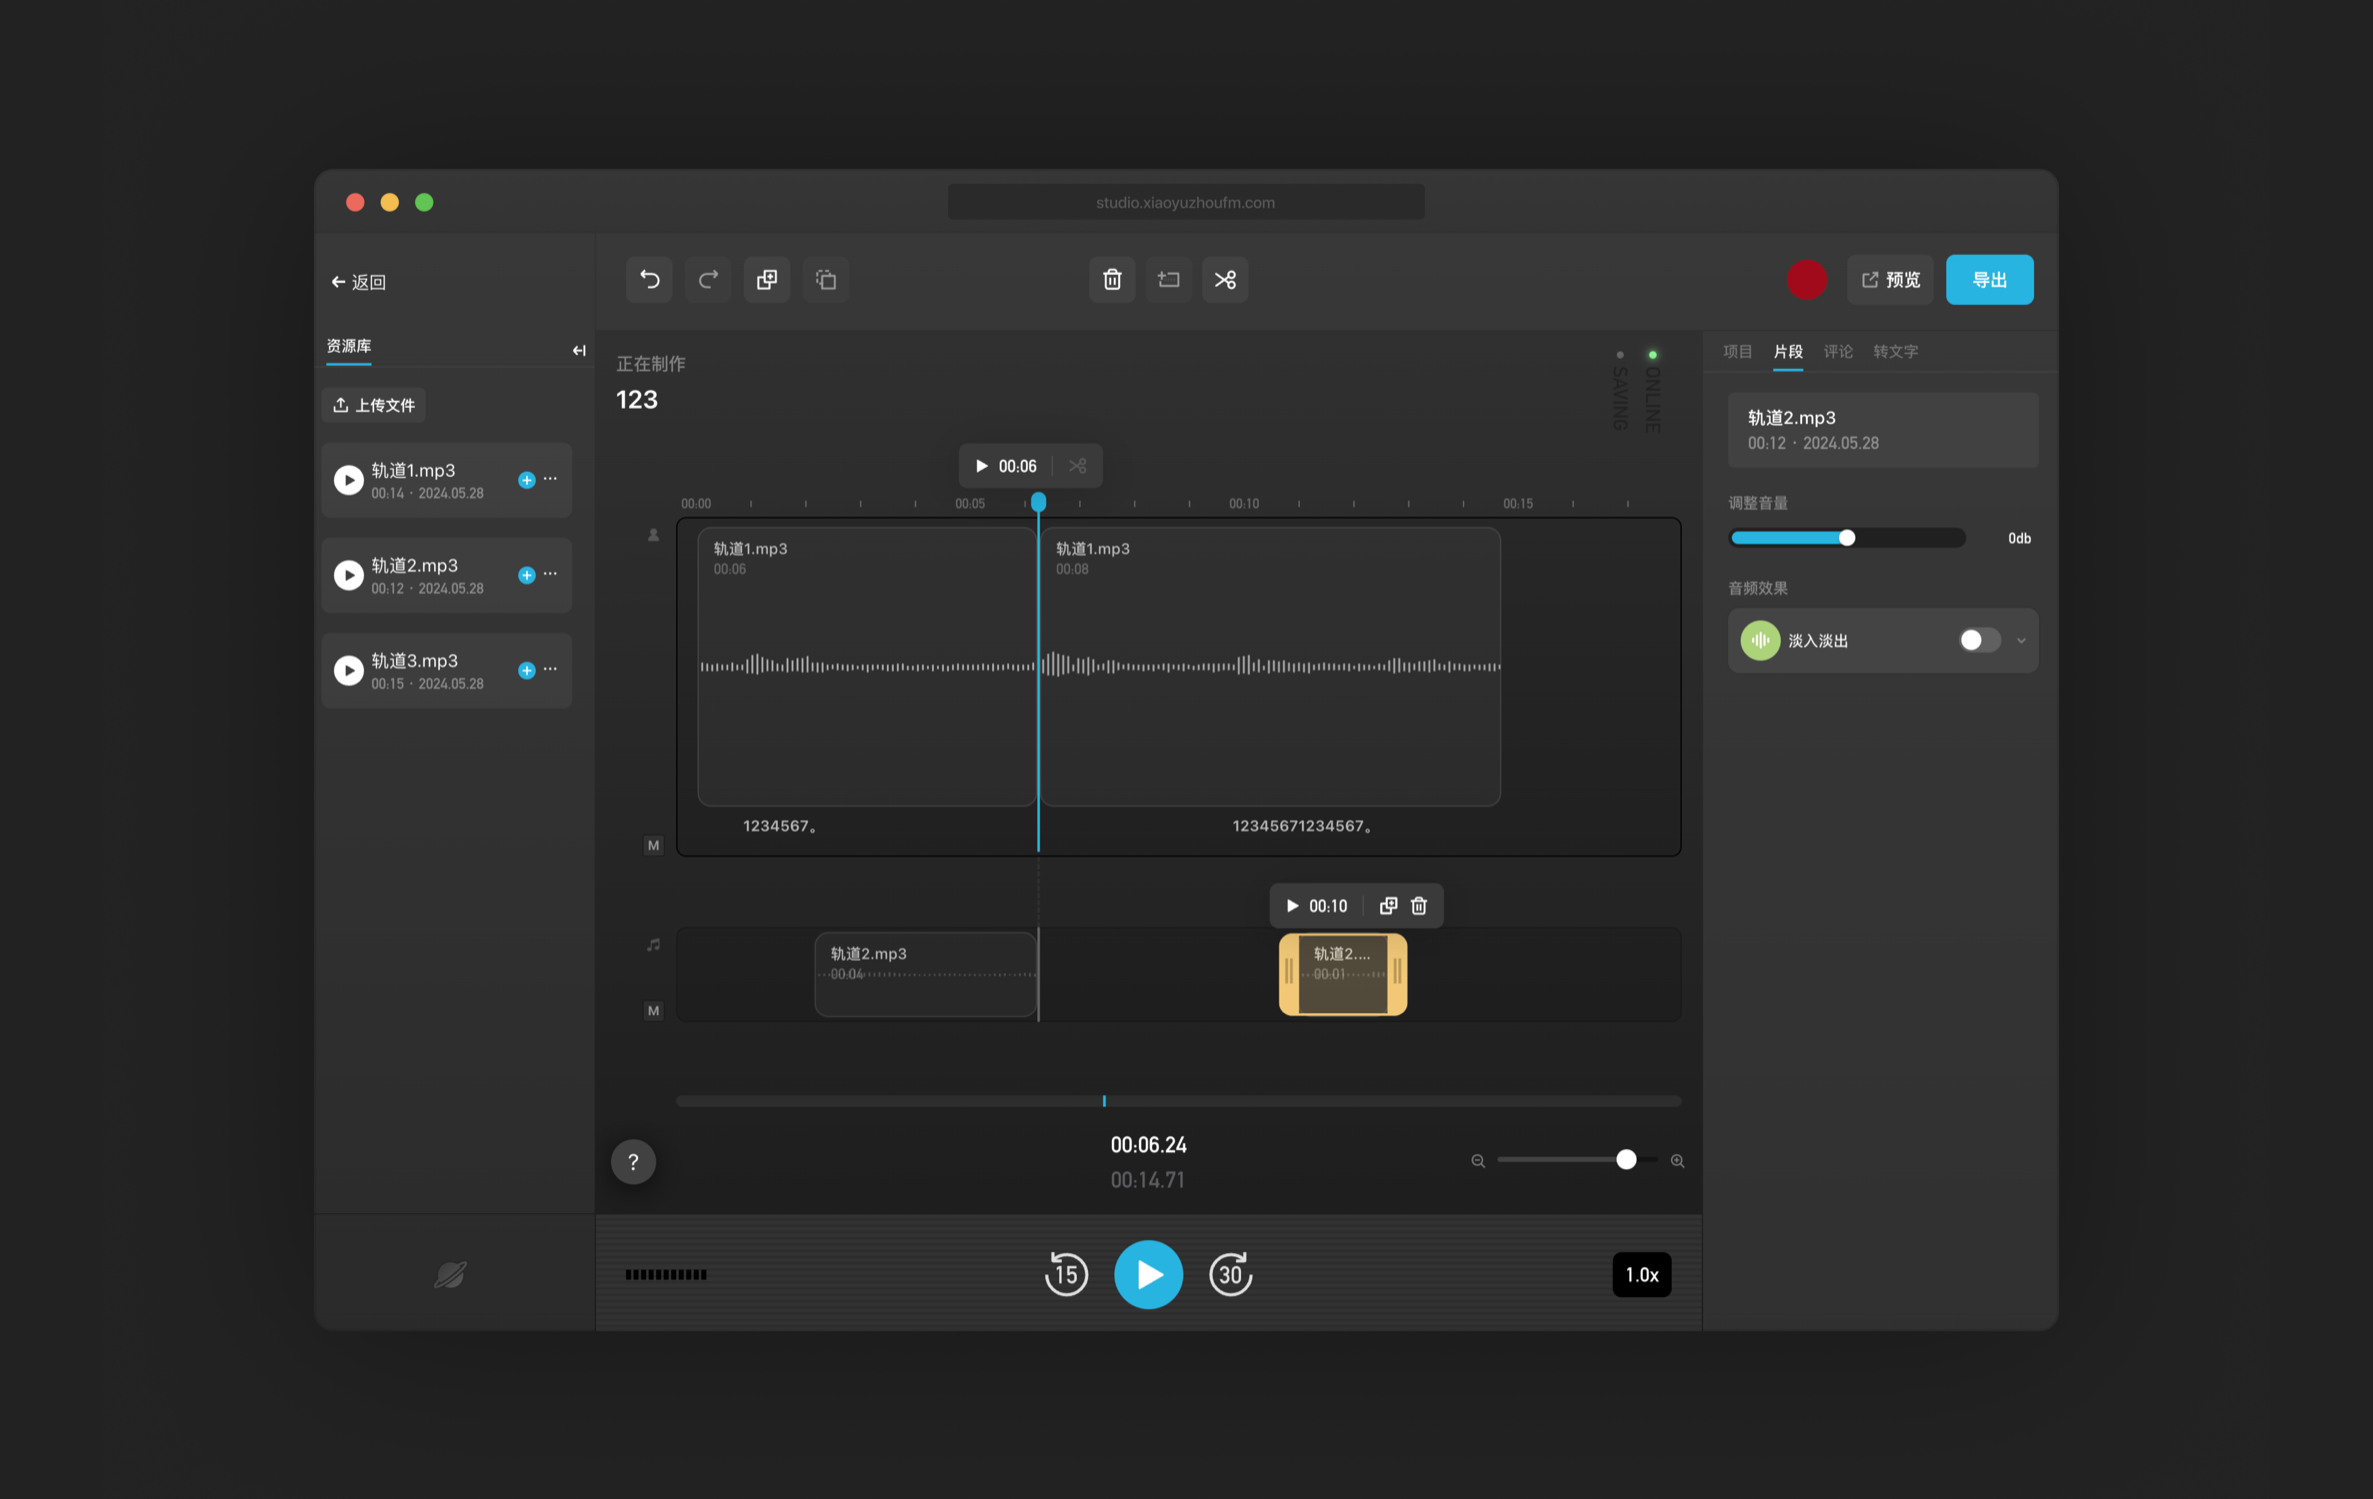Screen dimensions: 2373x1499
Task: Switch to the 转文字 tab
Action: pos(1894,351)
